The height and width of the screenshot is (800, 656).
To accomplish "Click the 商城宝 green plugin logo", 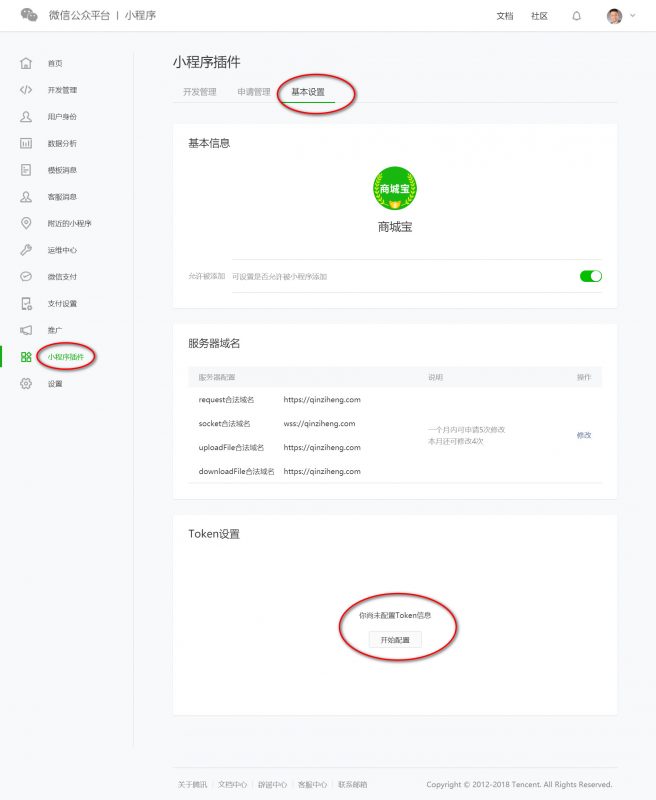I will click(395, 188).
